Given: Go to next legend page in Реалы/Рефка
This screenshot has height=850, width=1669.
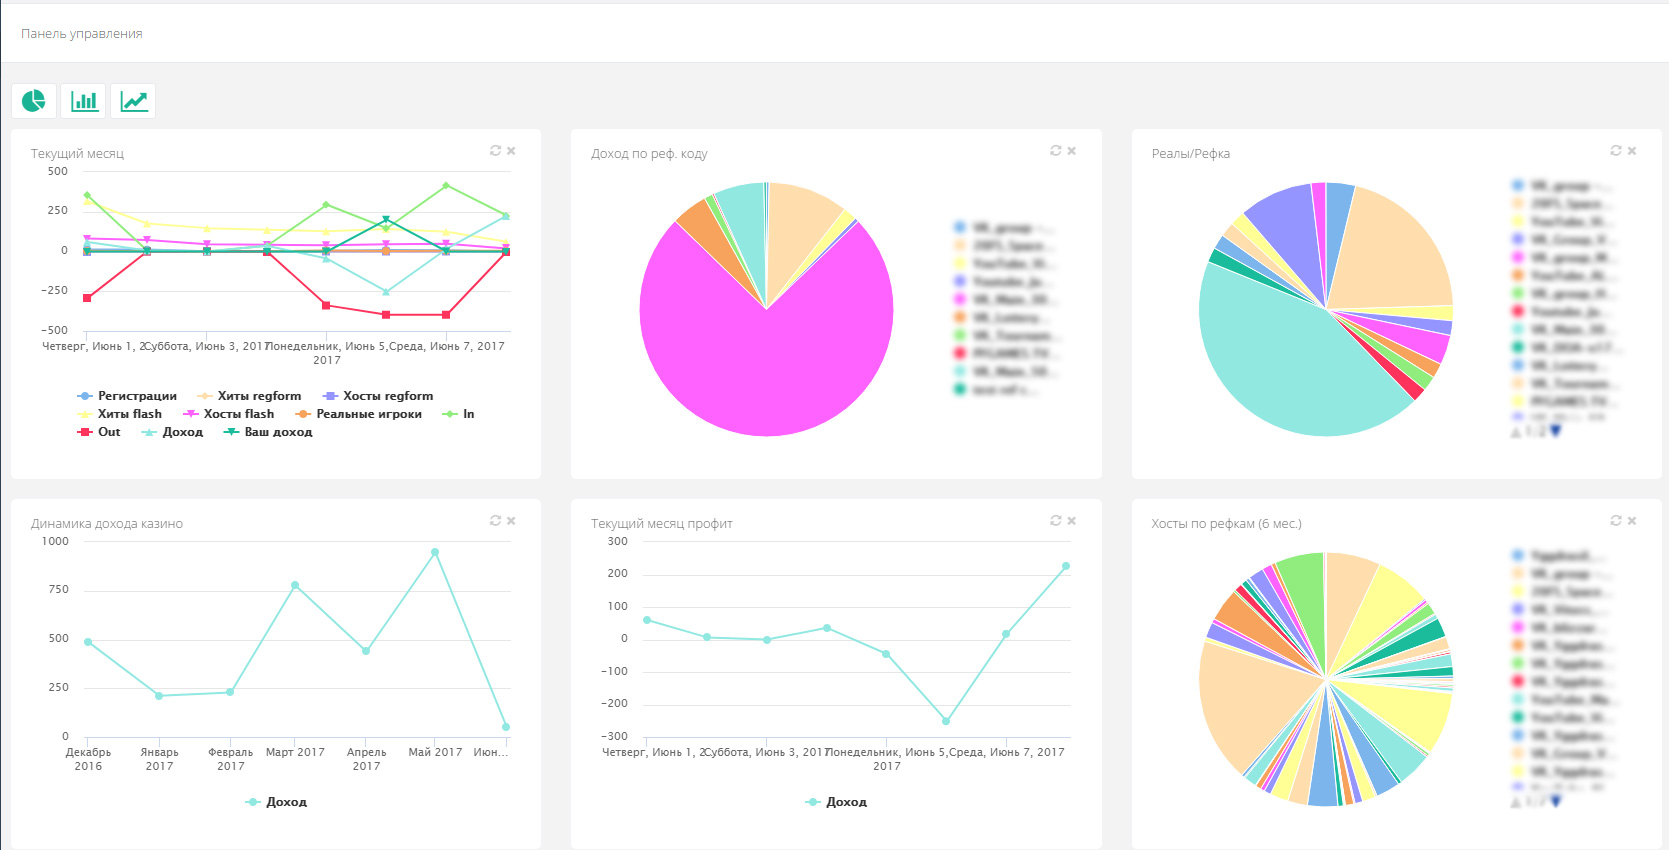Looking at the screenshot, I should click(1555, 431).
